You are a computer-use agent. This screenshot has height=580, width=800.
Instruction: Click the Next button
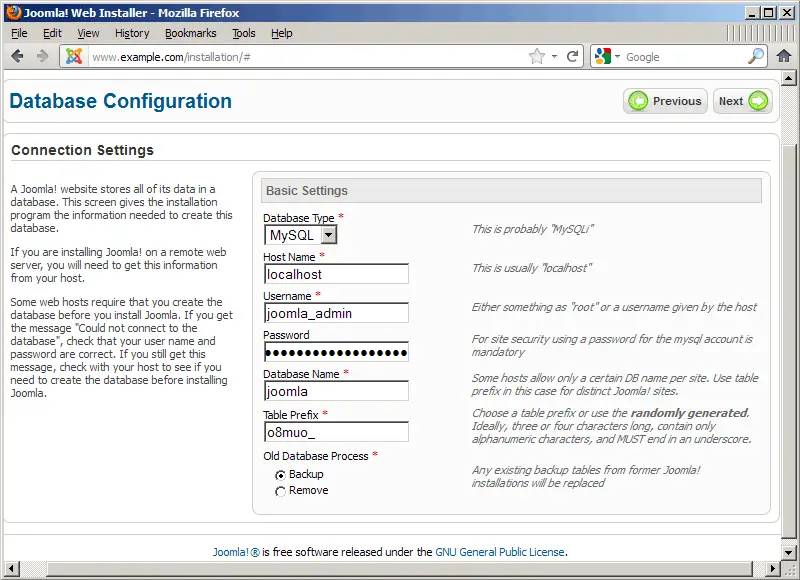[743, 101]
